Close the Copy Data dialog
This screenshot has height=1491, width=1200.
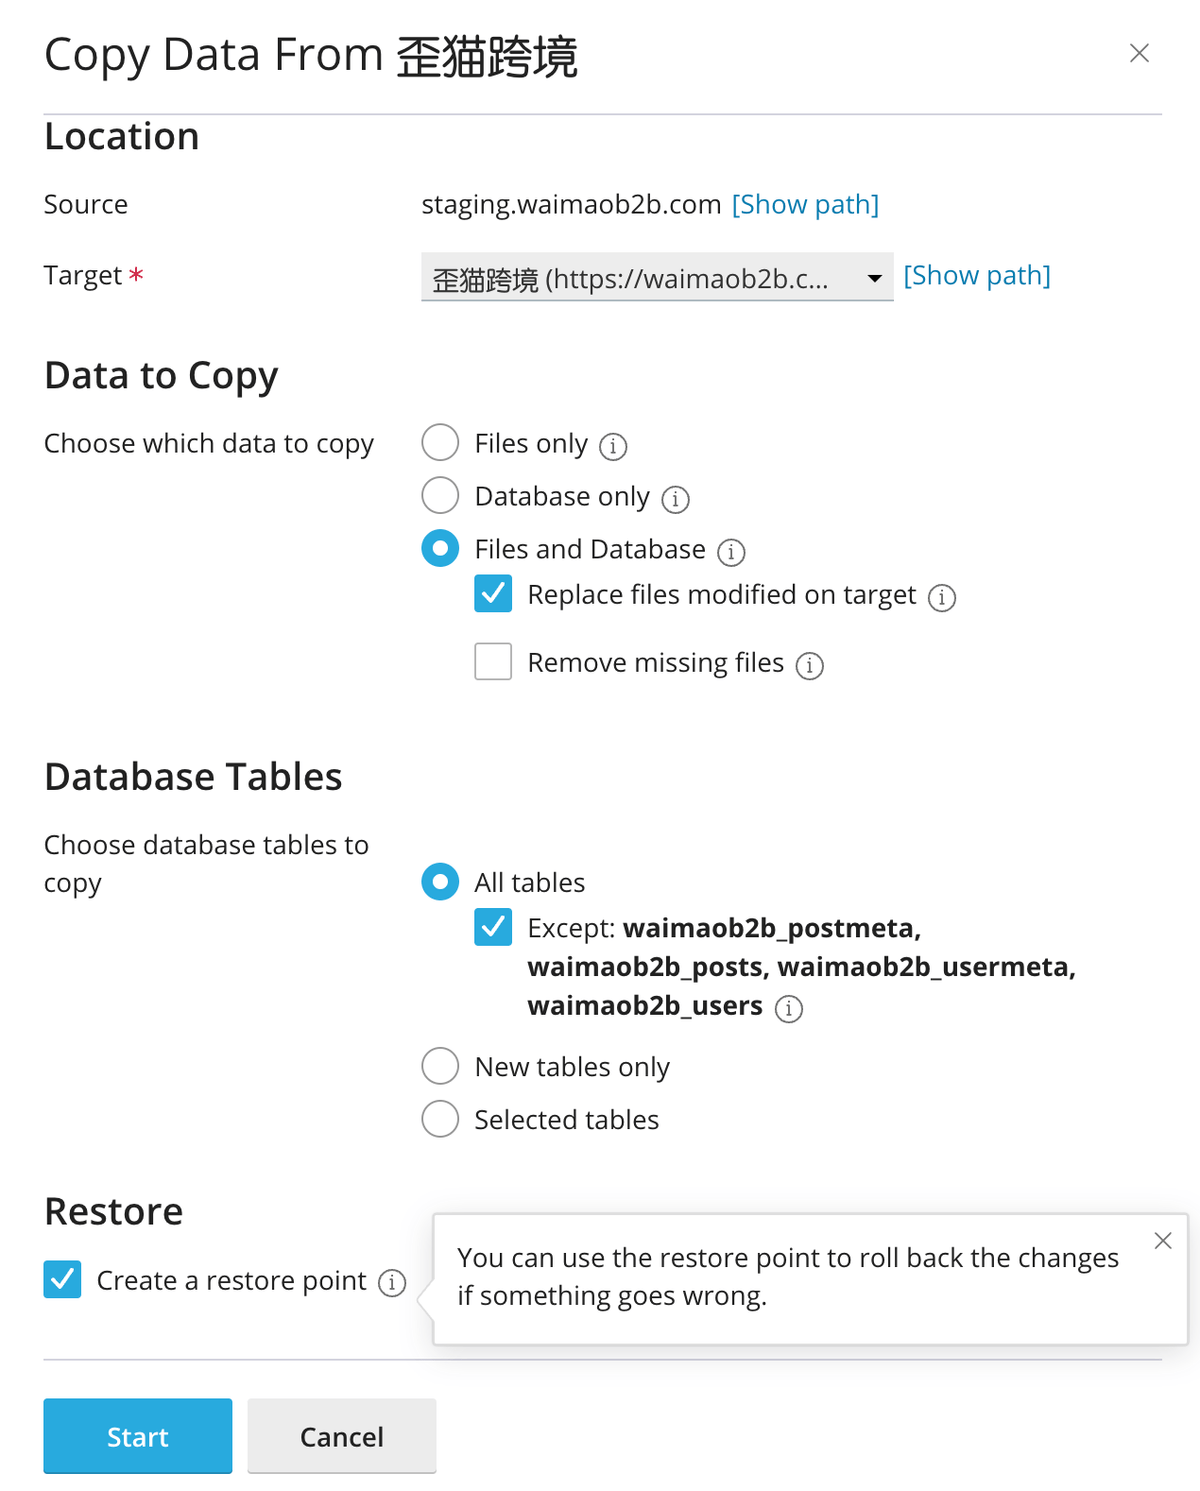tap(1139, 54)
